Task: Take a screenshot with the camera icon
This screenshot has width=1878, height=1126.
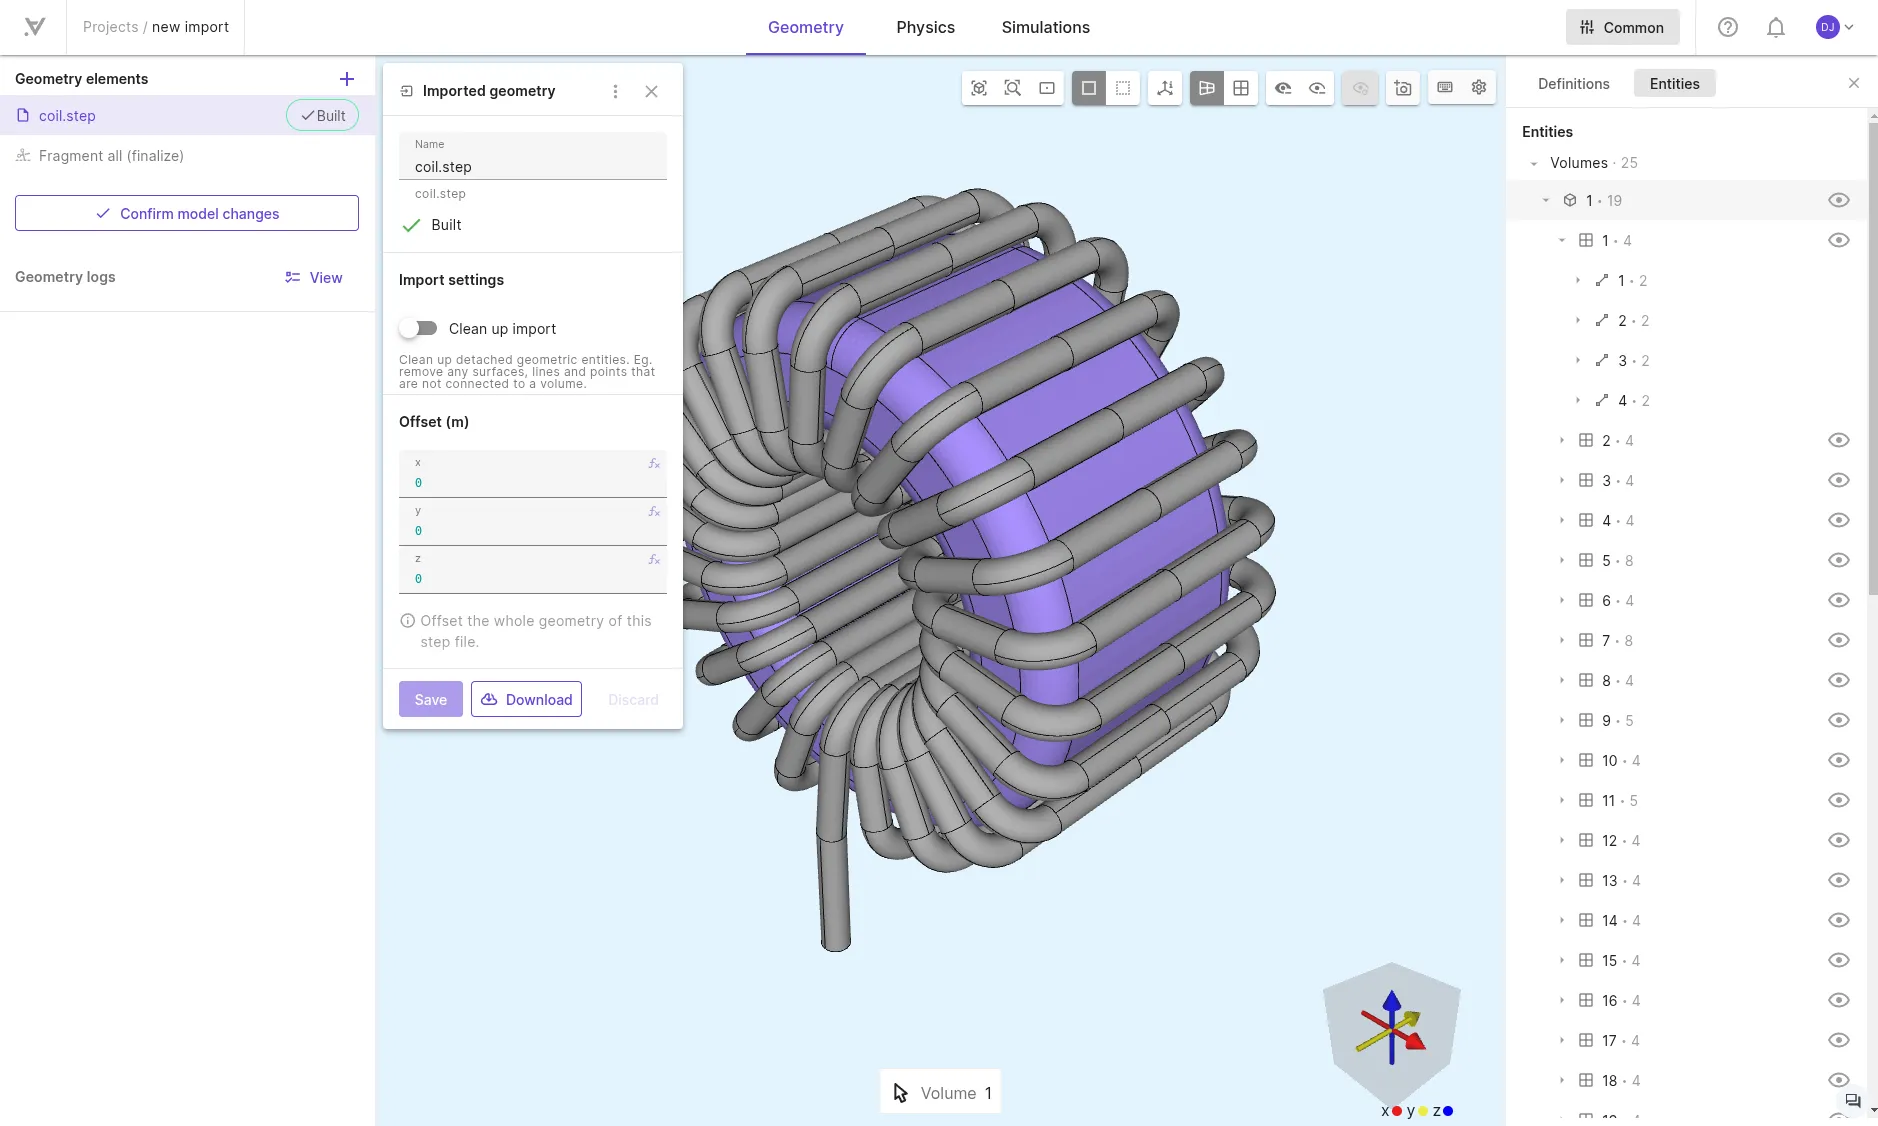Action: 1403,88
